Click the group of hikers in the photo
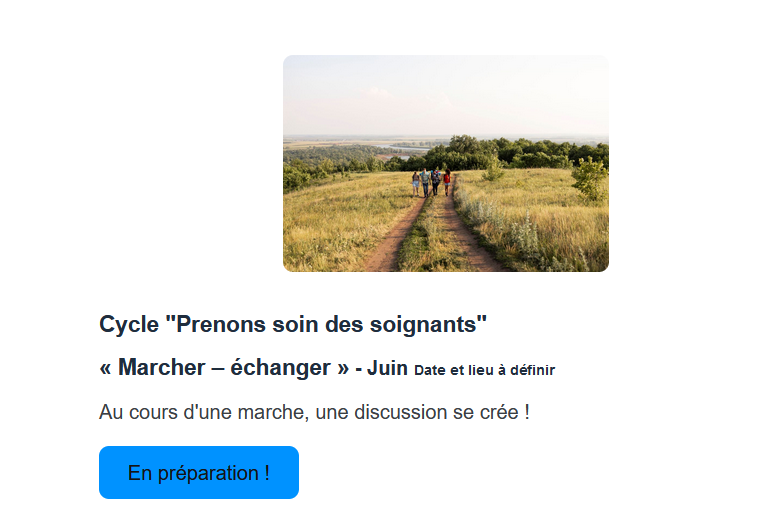Image resolution: width=783 pixels, height=515 pixels. click(x=432, y=181)
